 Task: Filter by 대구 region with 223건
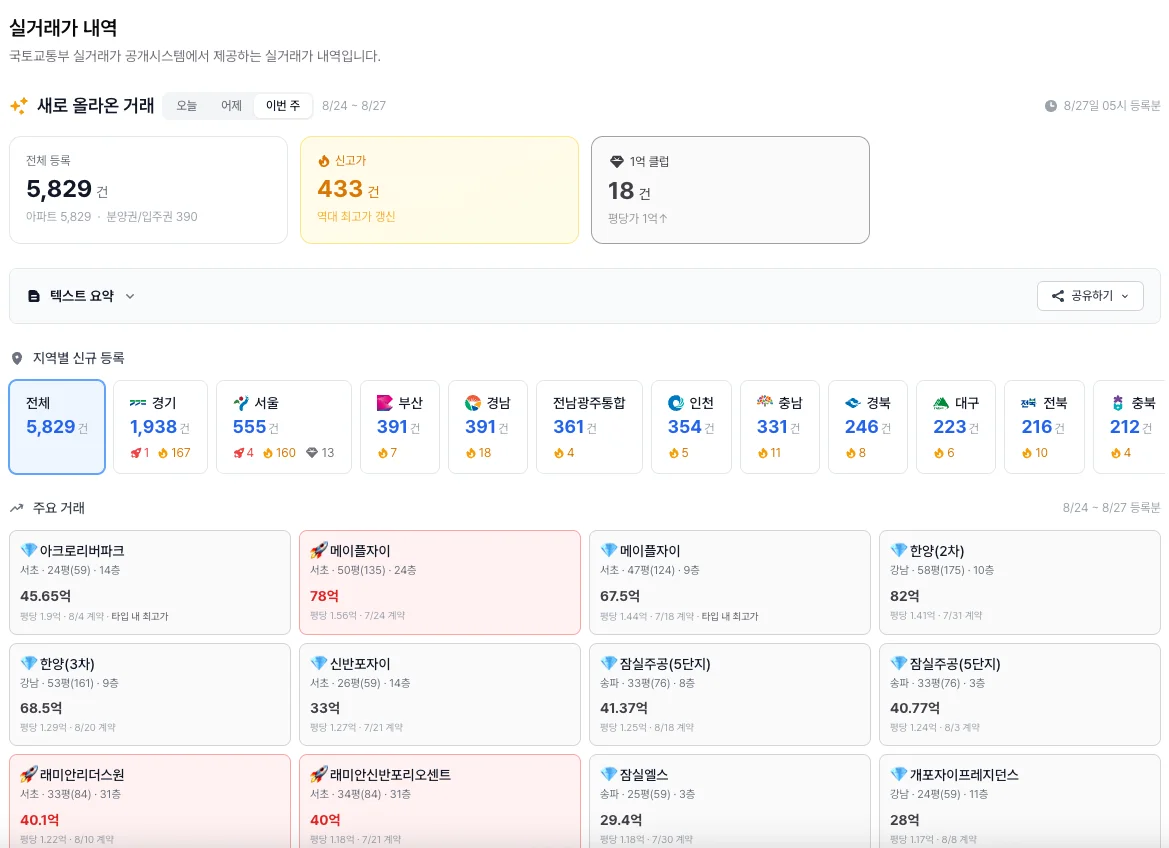click(956, 427)
